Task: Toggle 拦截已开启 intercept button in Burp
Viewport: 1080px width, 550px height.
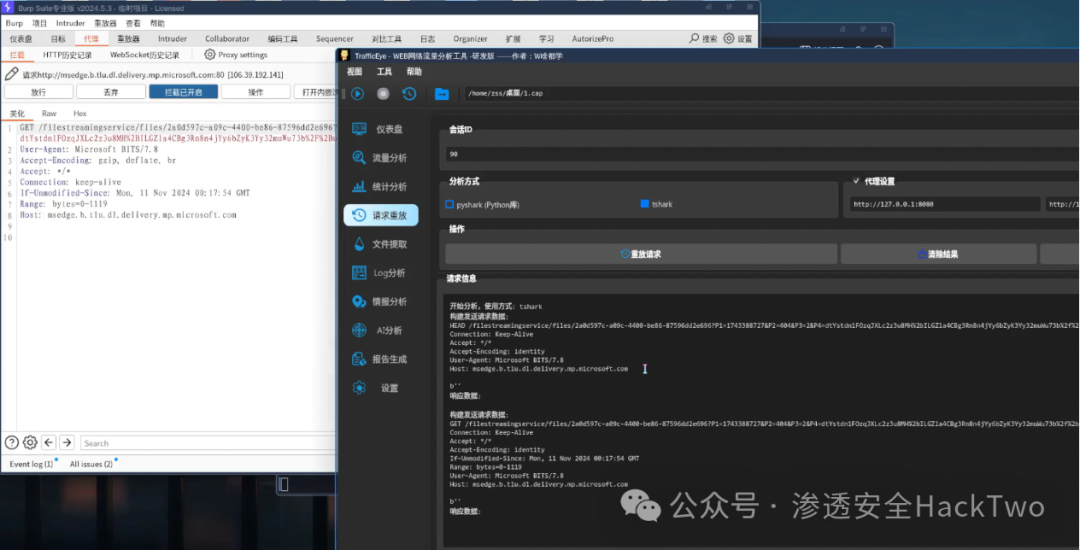Action: click(184, 92)
